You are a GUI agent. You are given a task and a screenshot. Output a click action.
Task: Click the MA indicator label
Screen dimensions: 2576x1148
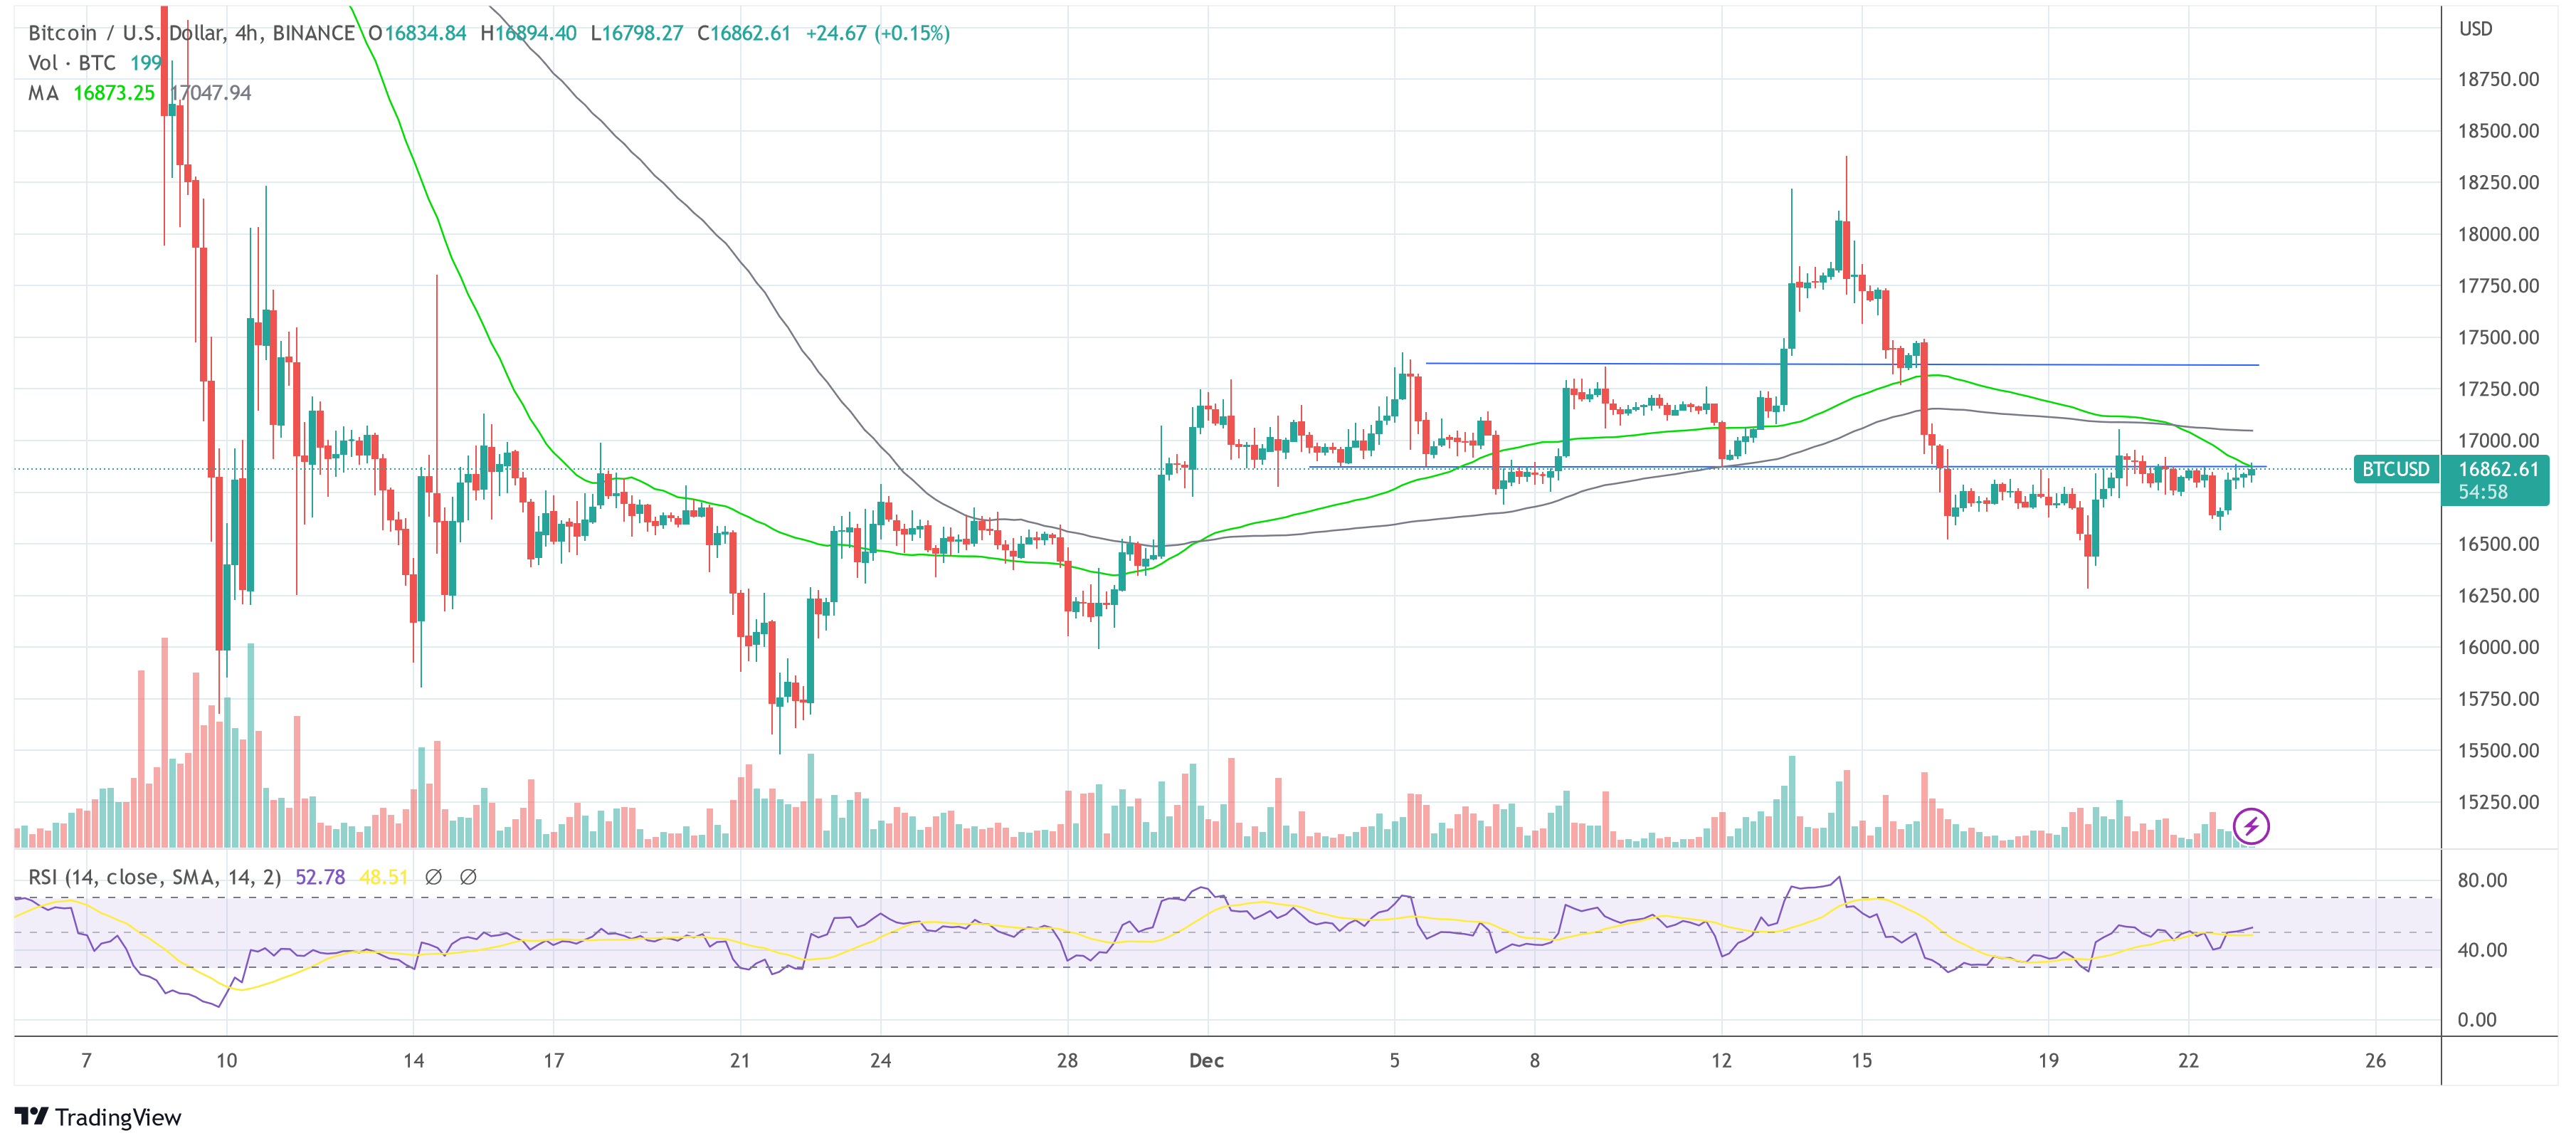(43, 93)
